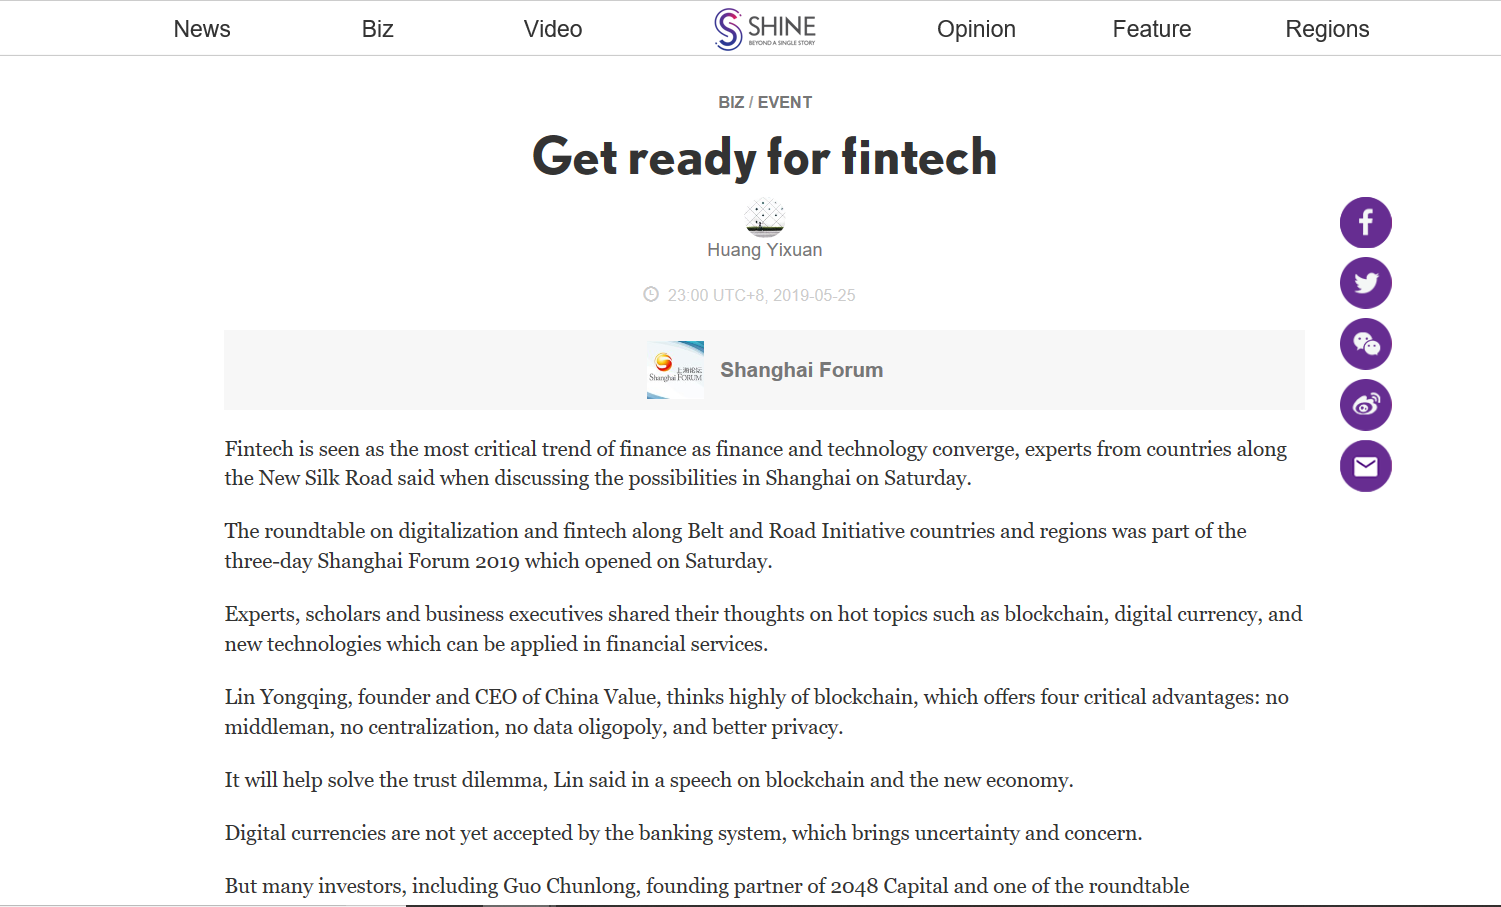Go to the Video section
The width and height of the screenshot is (1501, 907).
pos(553,29)
